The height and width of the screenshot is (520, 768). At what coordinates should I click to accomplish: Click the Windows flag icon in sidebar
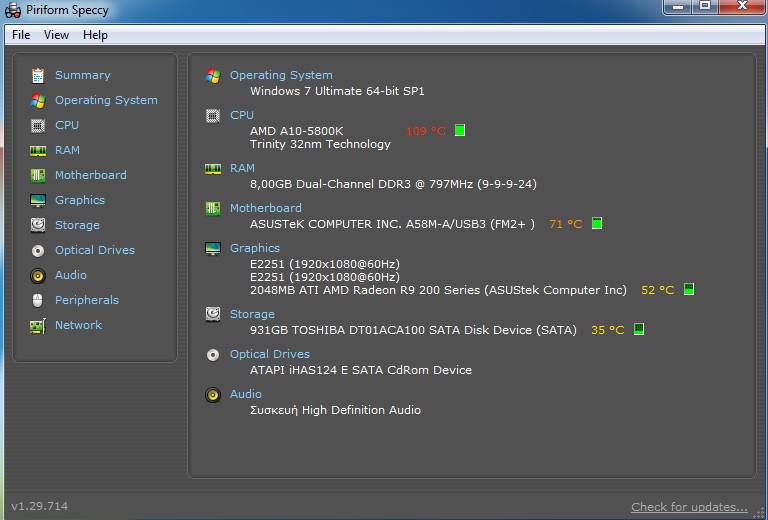(x=38, y=100)
